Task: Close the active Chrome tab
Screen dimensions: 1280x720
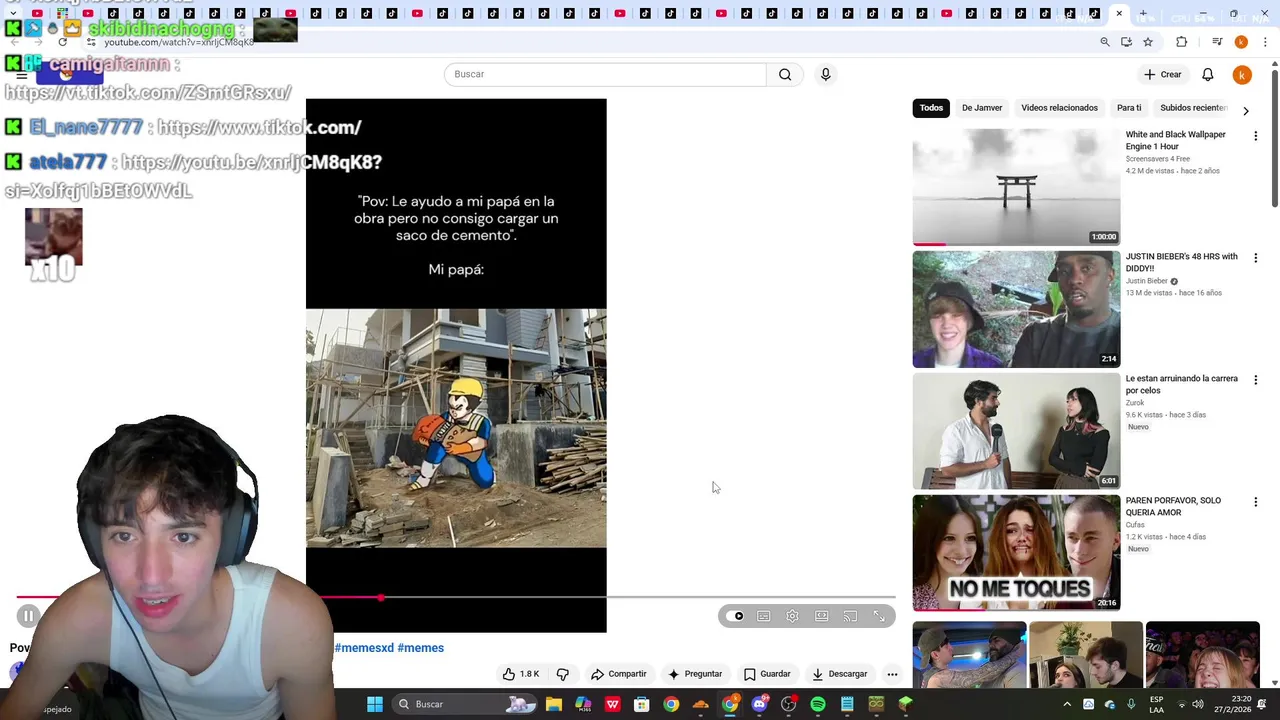Action: [1119, 14]
